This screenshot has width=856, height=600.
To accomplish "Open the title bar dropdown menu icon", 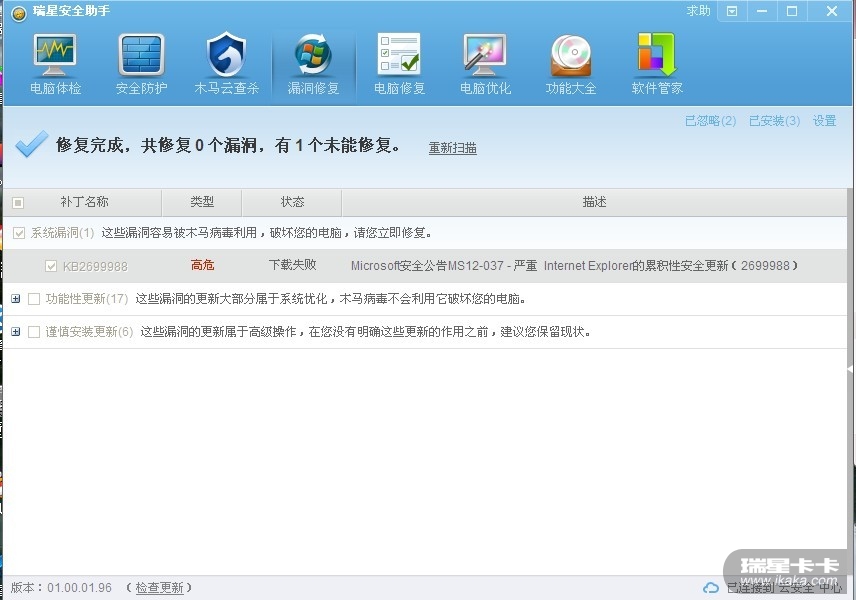I will tap(732, 11).
